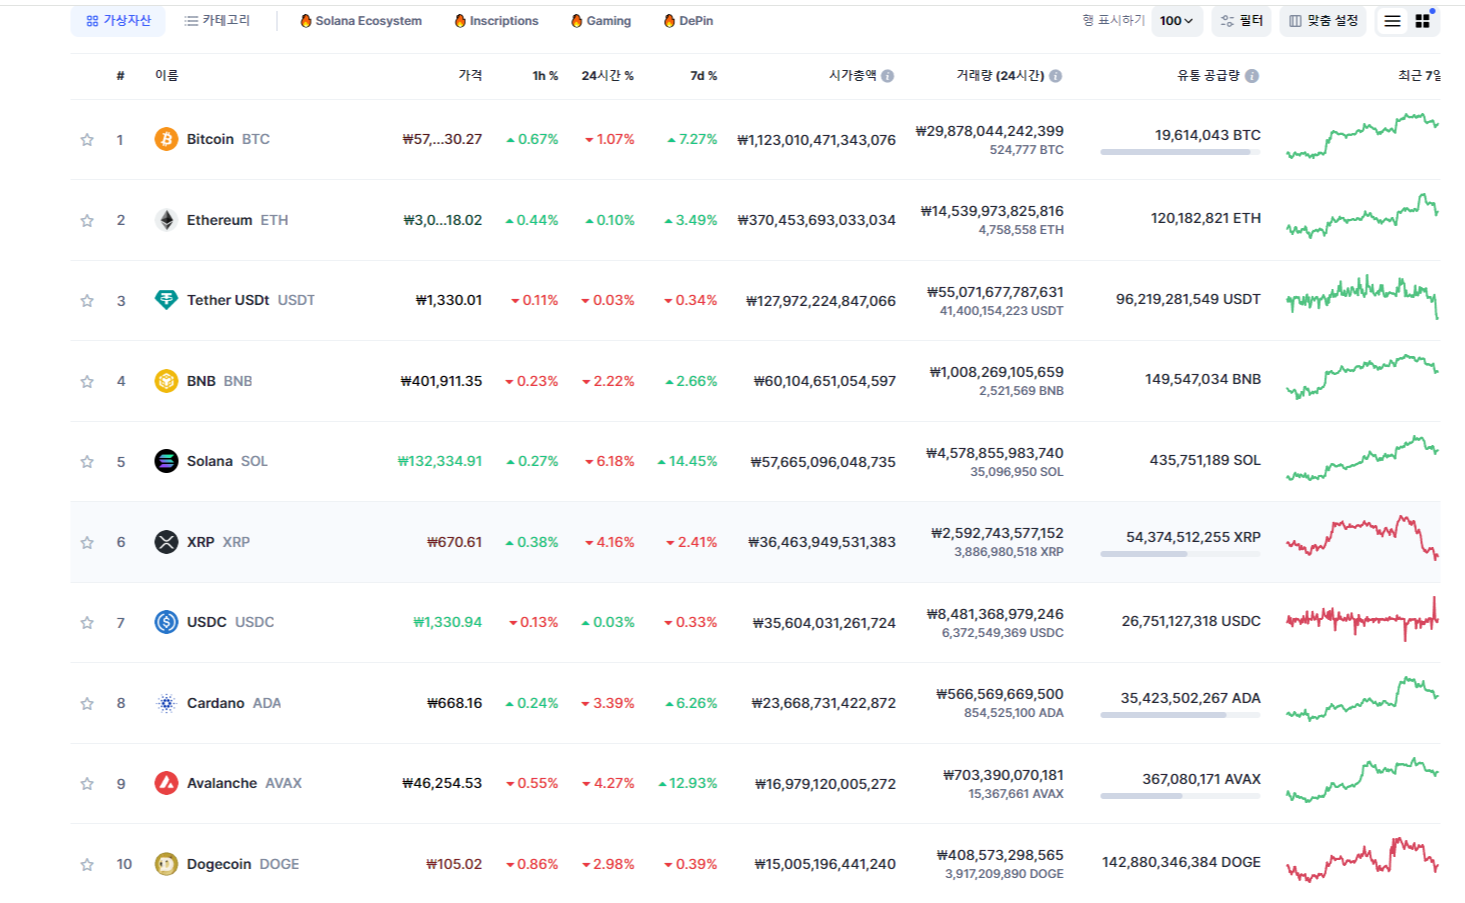Open info icon next to 거래량 (24시간) header
The image size is (1465, 903).
1056,76
